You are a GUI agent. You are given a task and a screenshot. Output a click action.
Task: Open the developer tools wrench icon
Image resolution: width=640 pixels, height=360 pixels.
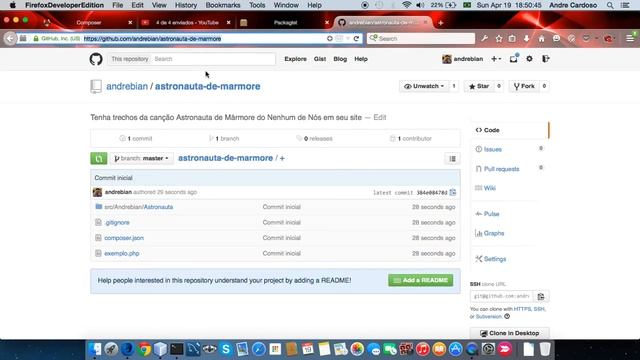[x=484, y=38]
